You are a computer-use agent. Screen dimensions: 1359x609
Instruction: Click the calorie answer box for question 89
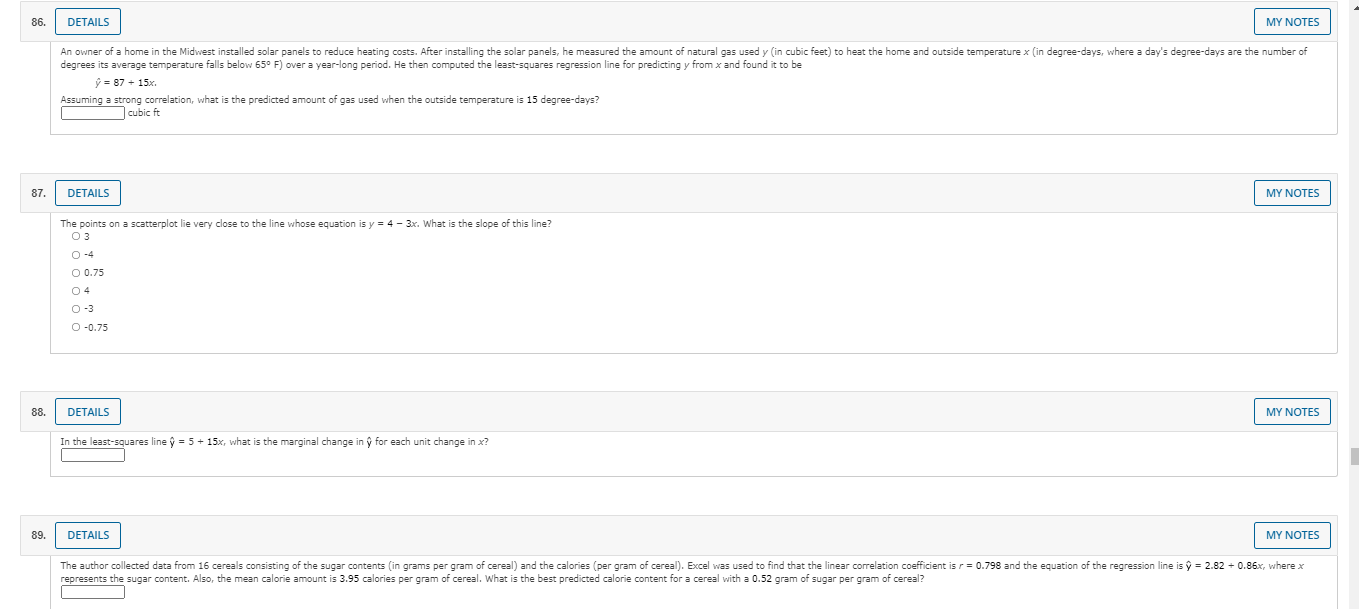point(92,591)
